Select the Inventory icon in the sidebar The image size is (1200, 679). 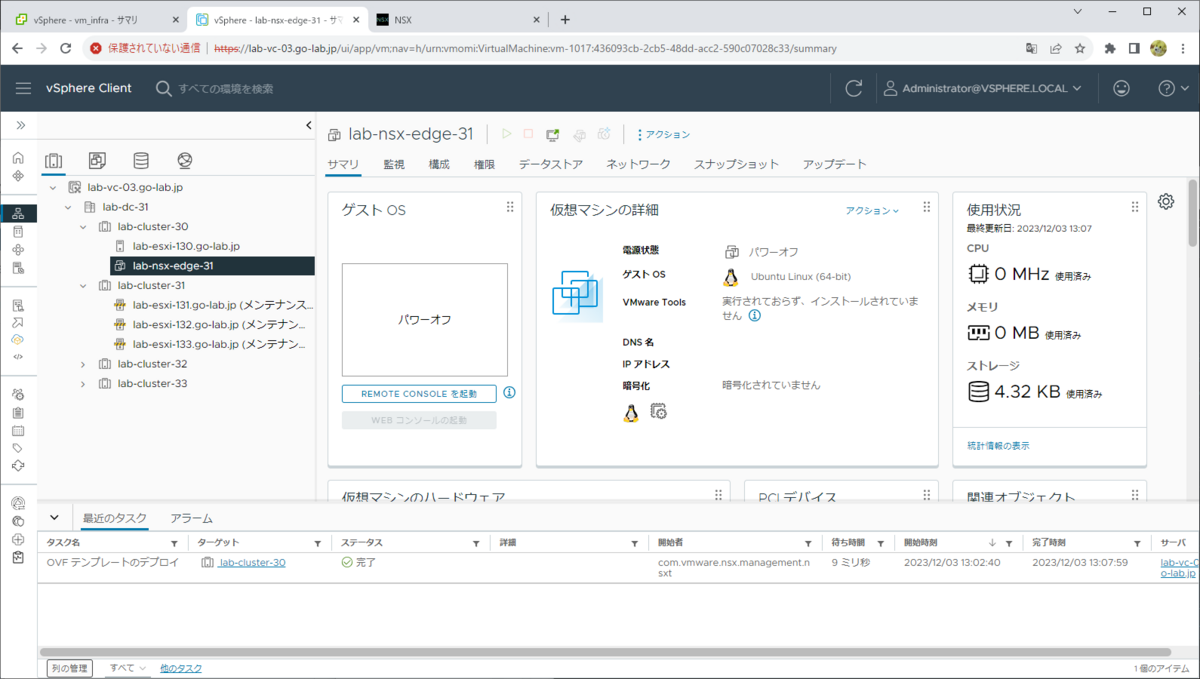(x=18, y=214)
